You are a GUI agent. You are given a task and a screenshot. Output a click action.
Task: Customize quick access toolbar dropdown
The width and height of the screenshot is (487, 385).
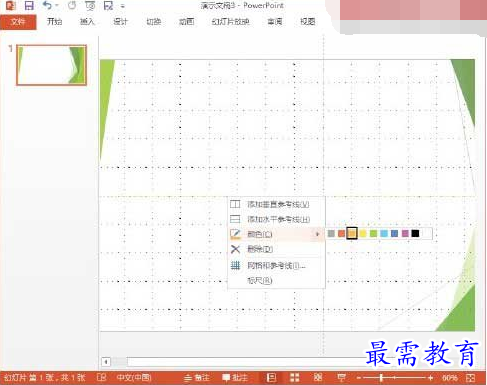(x=123, y=6)
